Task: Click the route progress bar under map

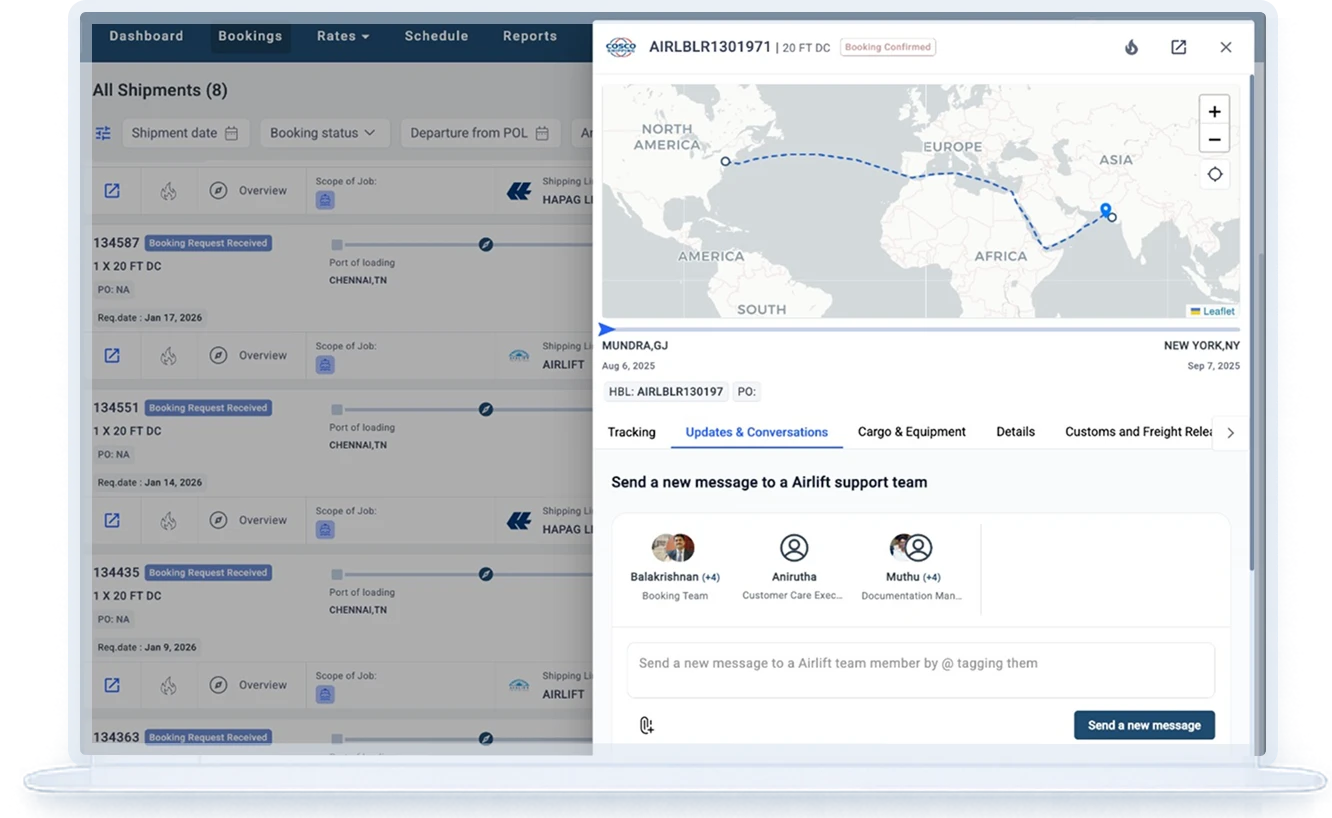Action: point(920,329)
